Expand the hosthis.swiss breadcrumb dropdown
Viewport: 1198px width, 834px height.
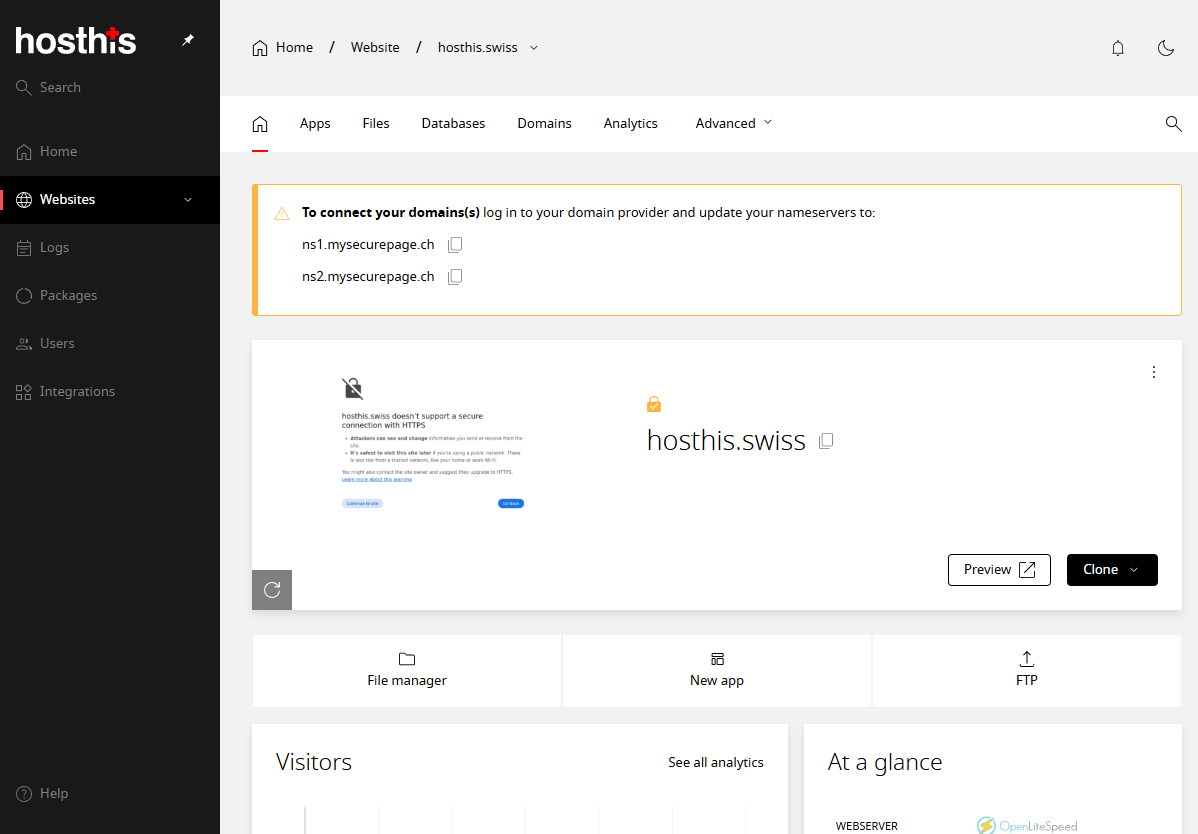534,47
